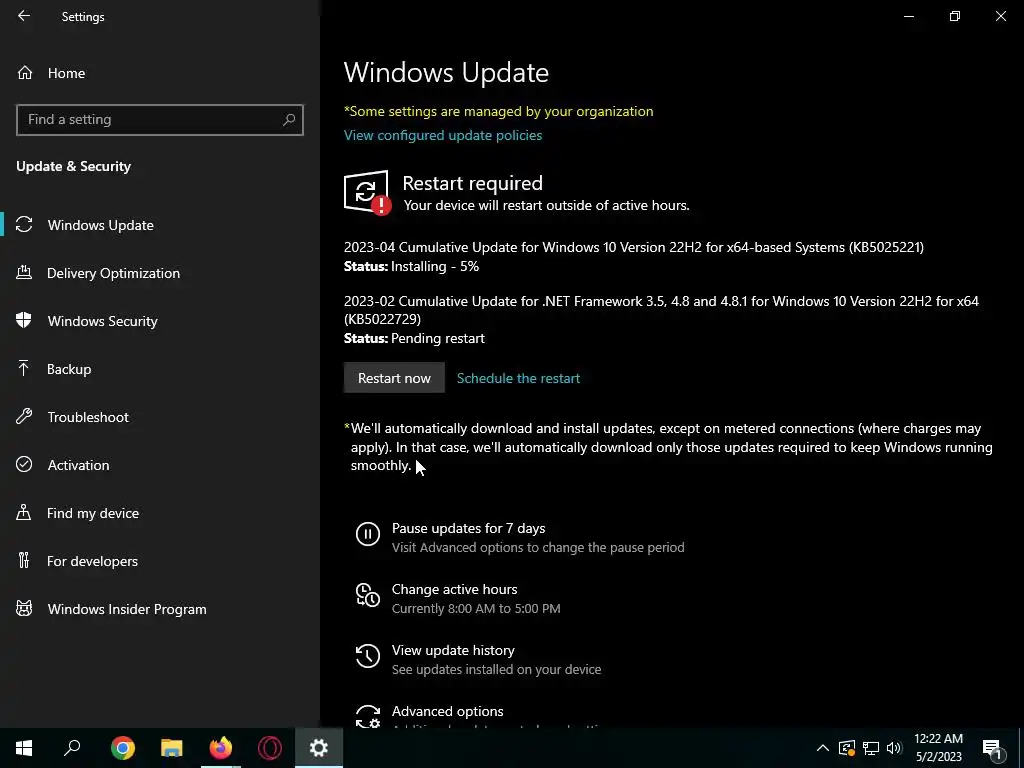Click the Pause updates pause icon
The image size is (1024, 768).
pyautogui.click(x=368, y=534)
